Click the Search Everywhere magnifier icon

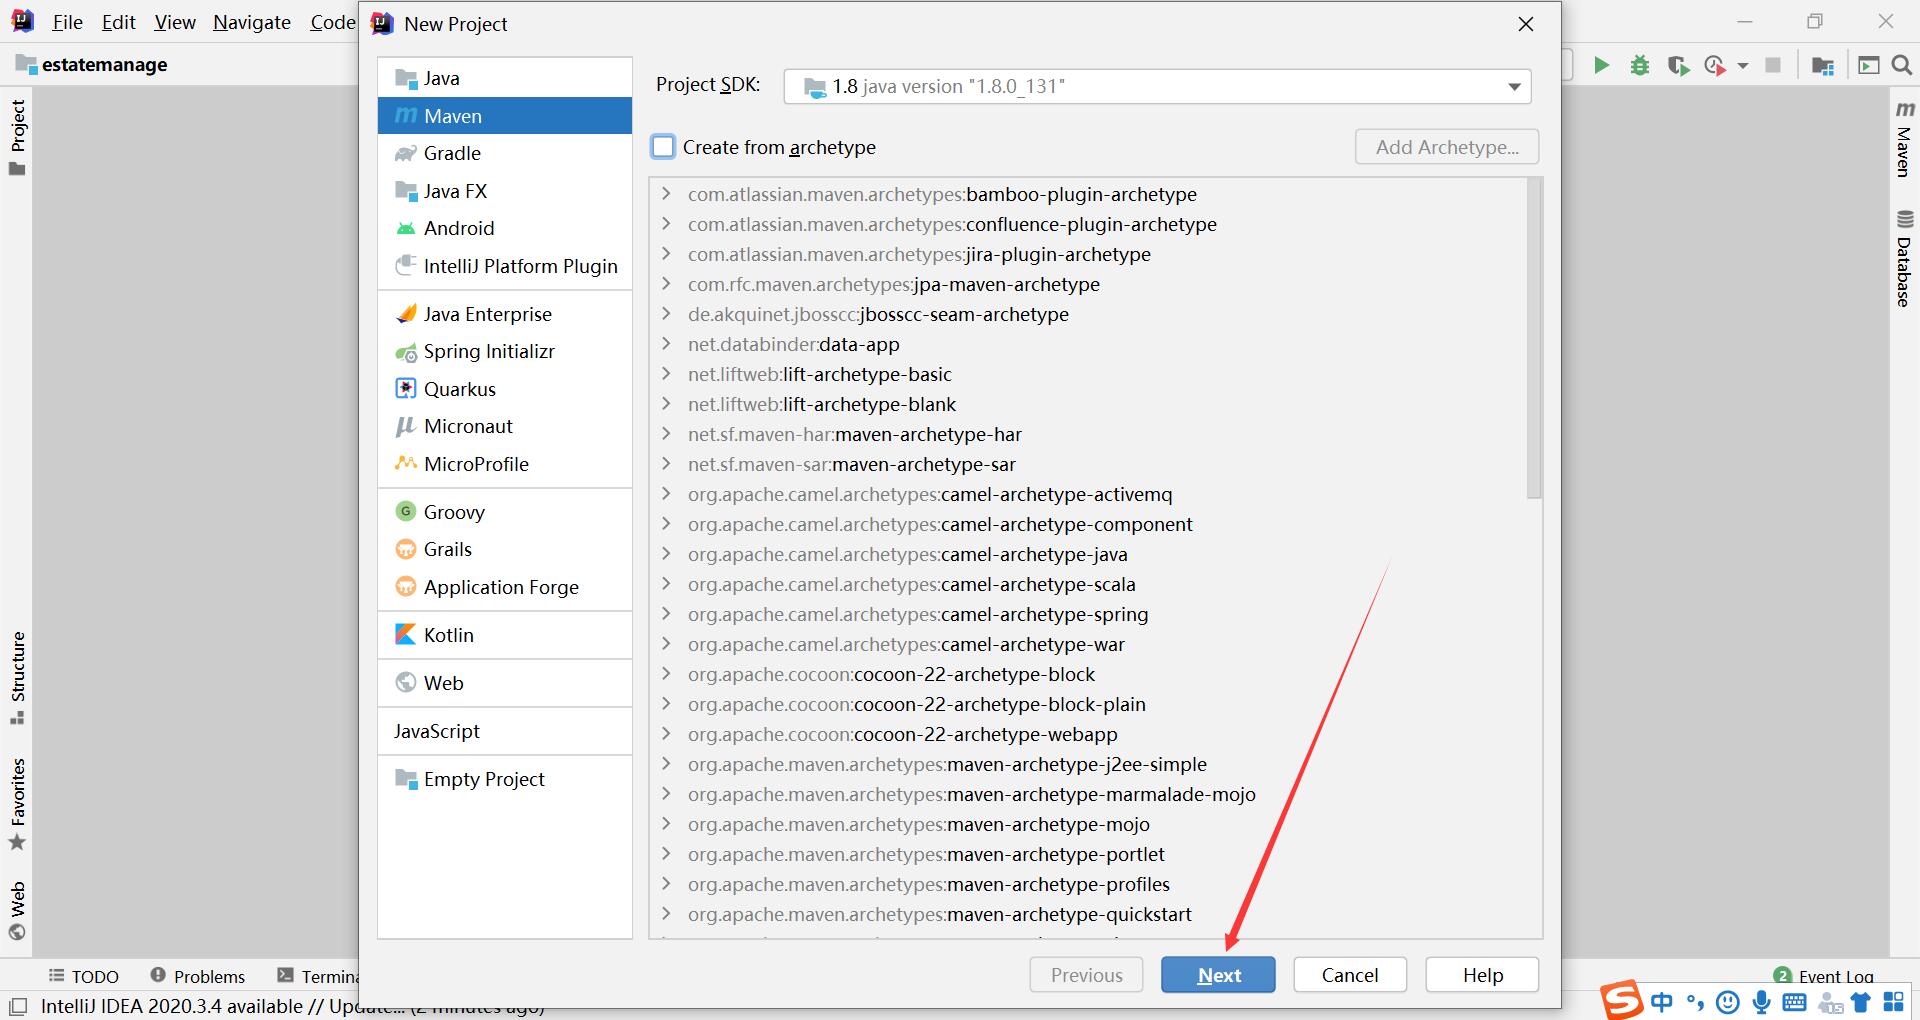1901,65
